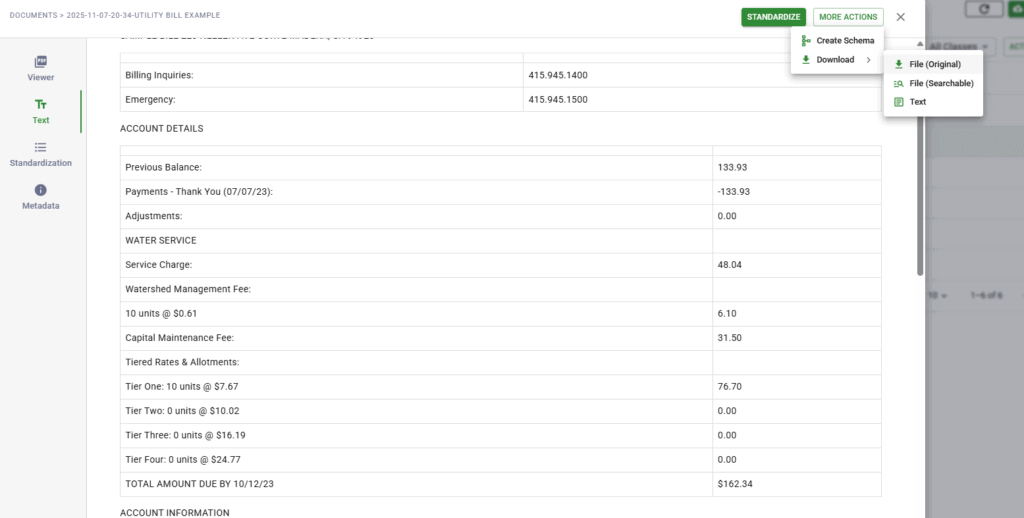Click DOCUMENTS in the breadcrumb
The width and height of the screenshot is (1024, 518).
tap(33, 16)
